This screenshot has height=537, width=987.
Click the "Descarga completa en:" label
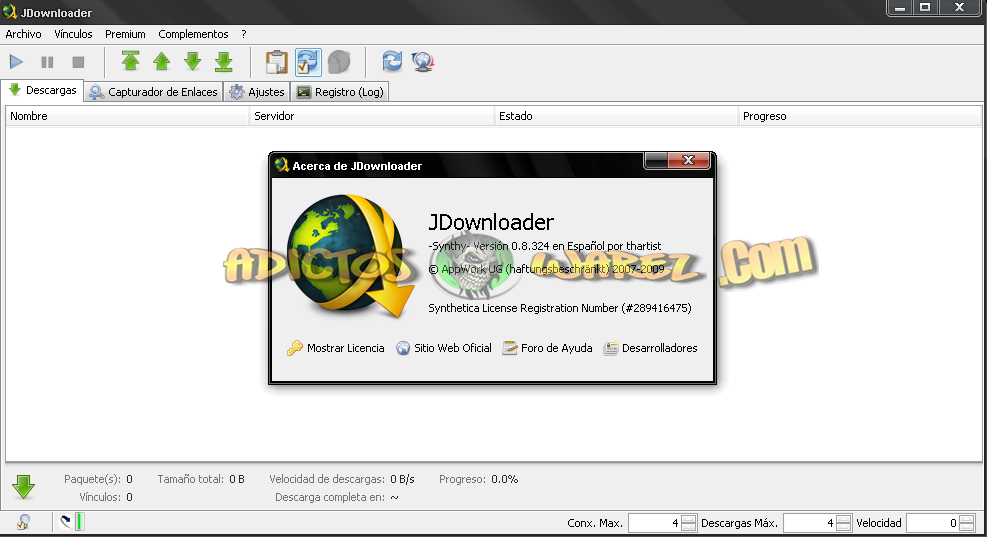pos(330,497)
